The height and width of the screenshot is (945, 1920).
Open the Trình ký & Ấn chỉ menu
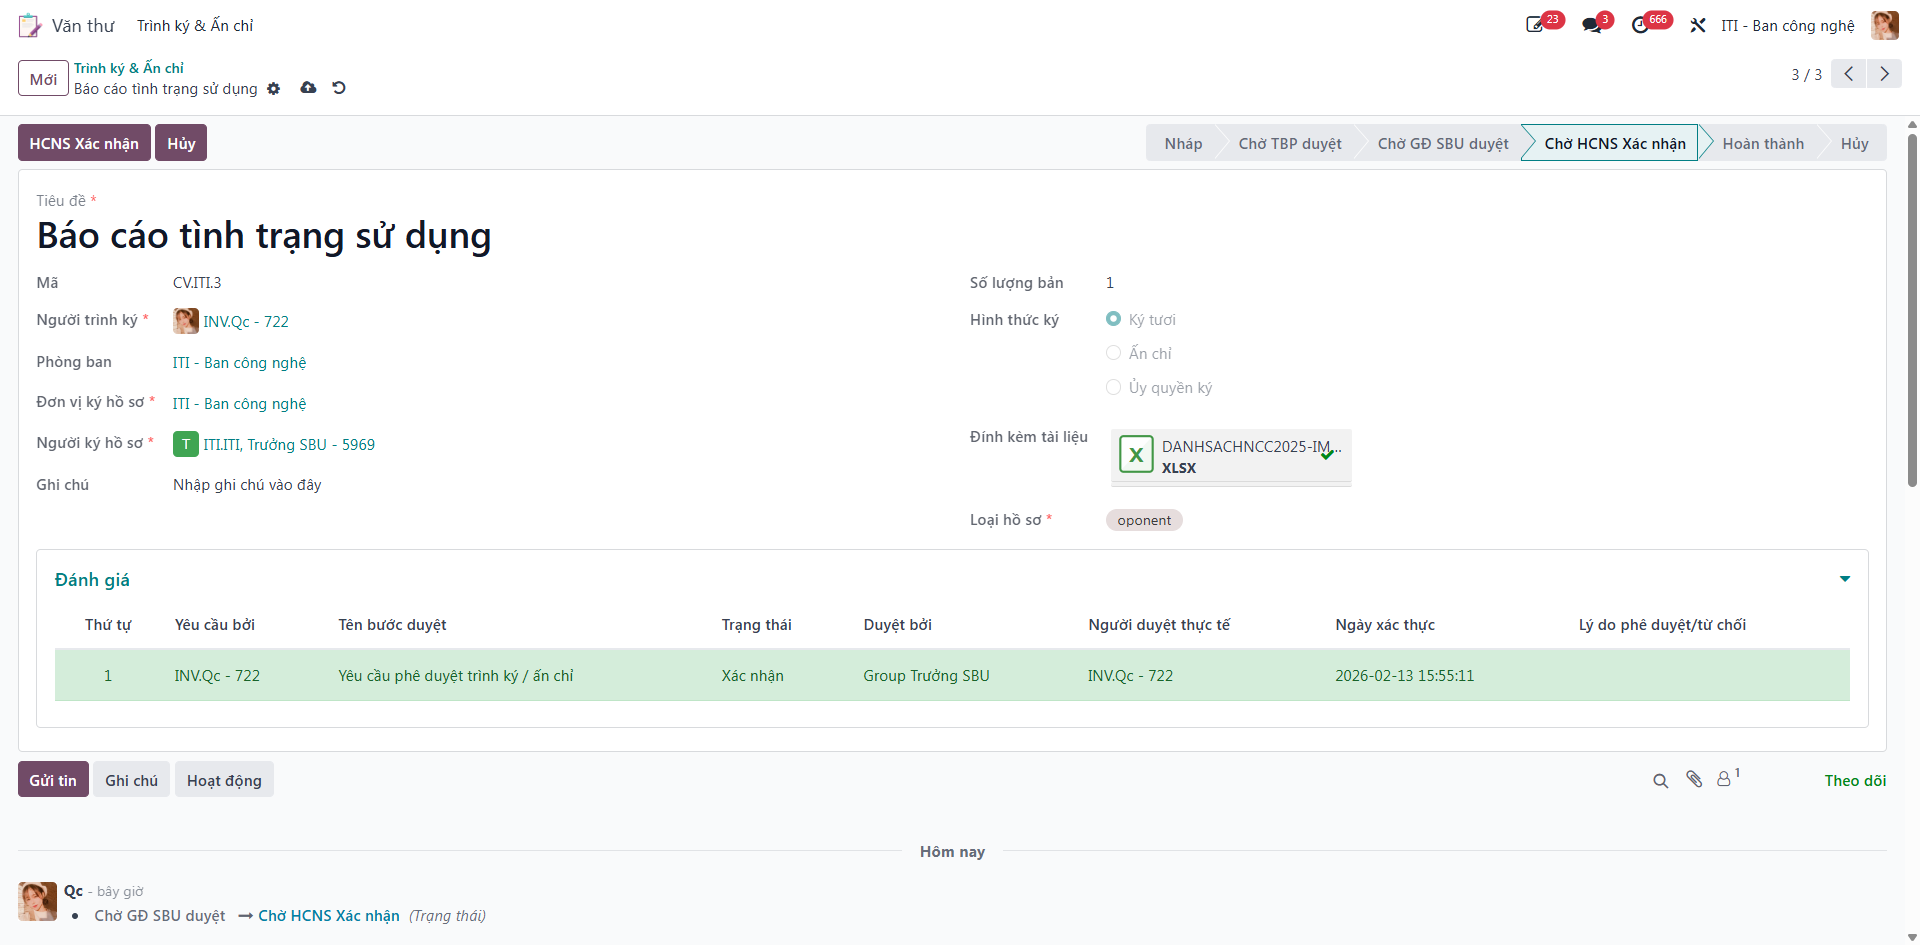pos(195,26)
